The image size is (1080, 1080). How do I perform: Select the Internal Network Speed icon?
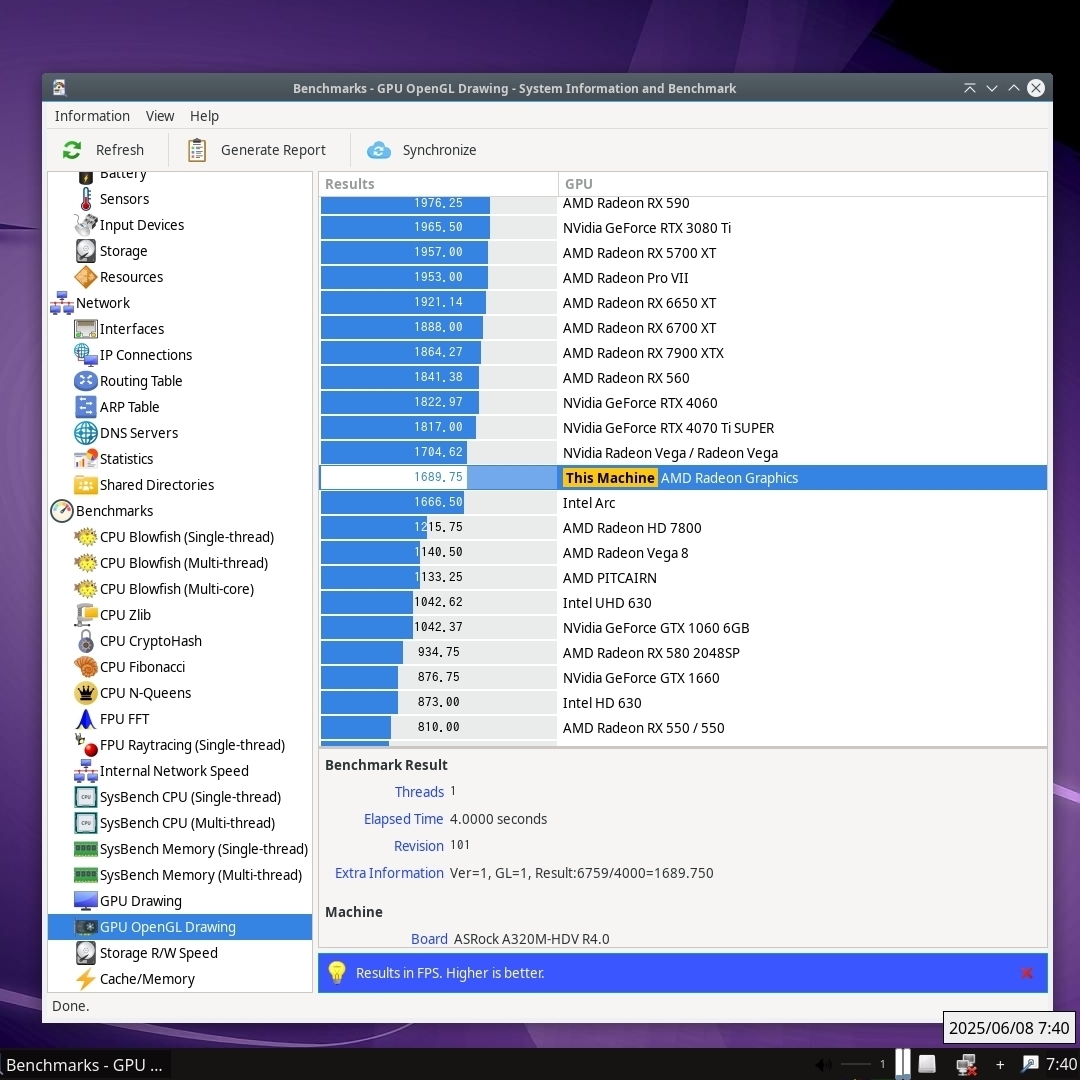pos(85,771)
